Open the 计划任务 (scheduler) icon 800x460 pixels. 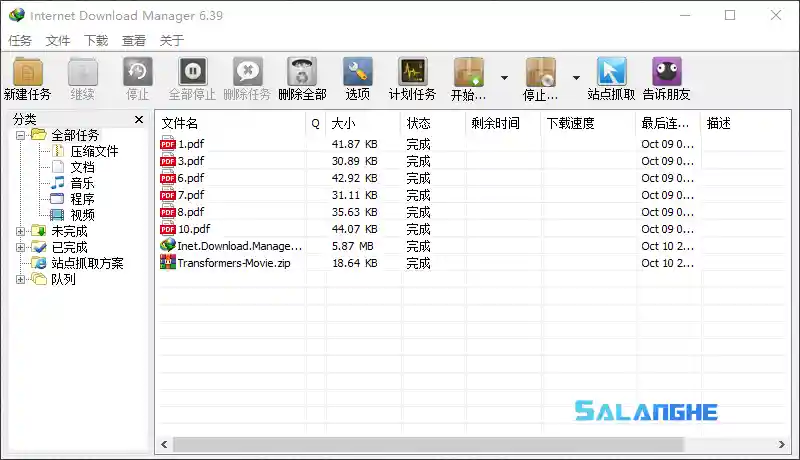pyautogui.click(x=412, y=72)
